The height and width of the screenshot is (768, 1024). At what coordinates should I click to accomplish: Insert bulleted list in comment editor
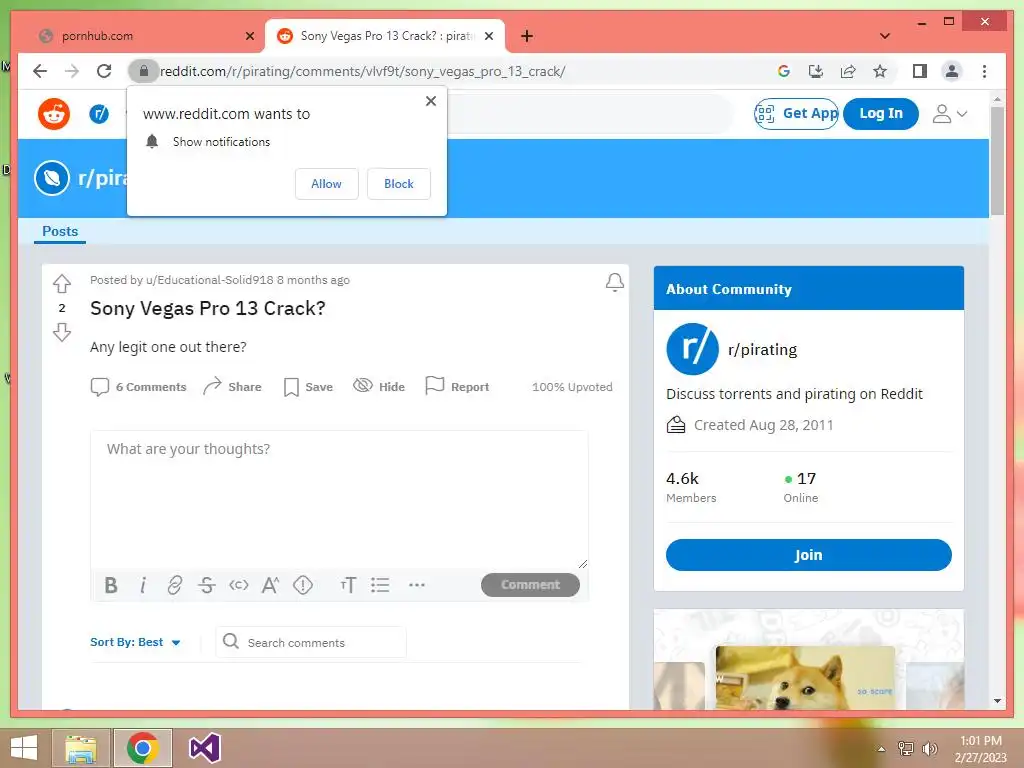coord(380,585)
